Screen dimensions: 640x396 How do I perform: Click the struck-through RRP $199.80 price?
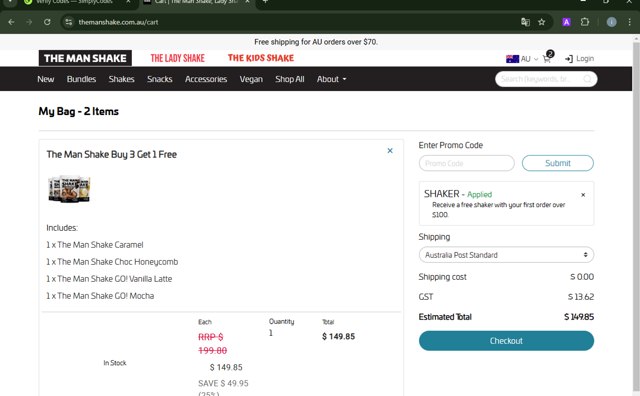tap(213, 344)
